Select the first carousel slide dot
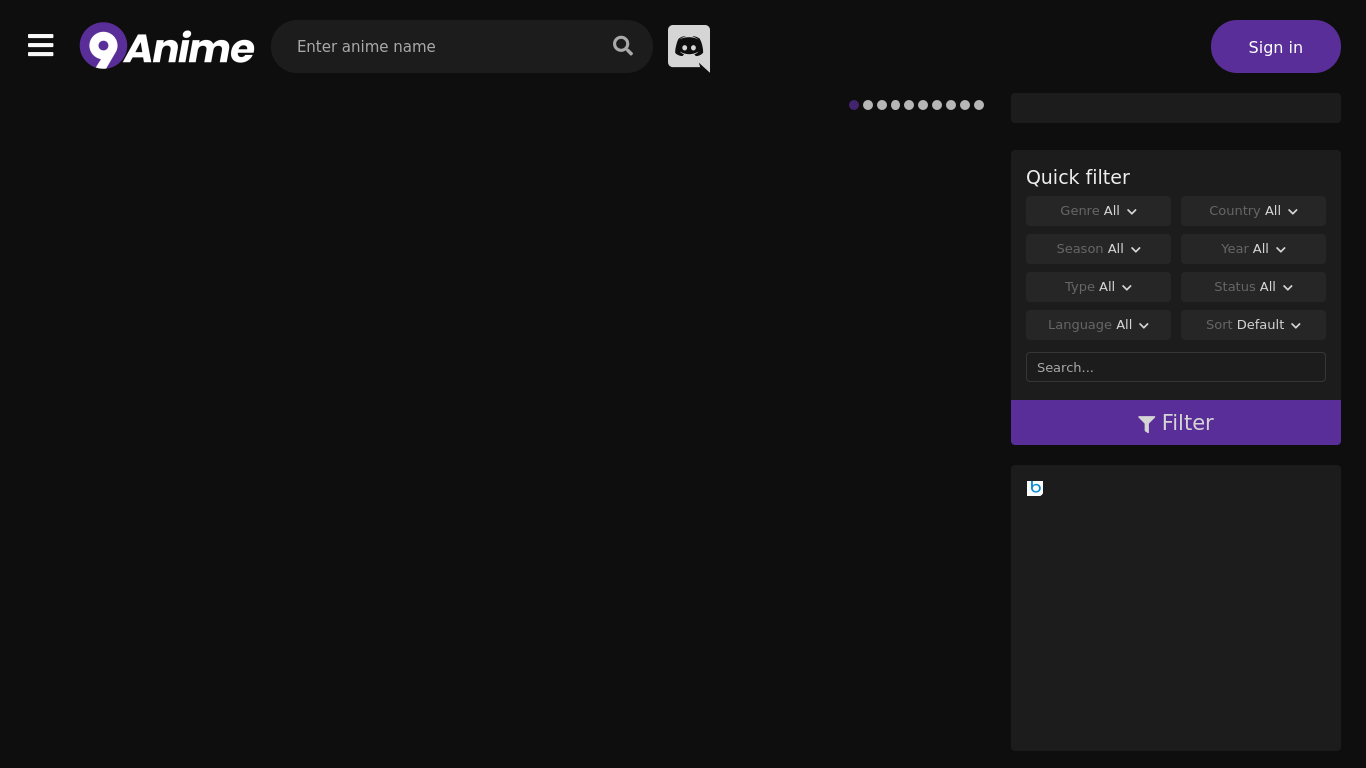The image size is (1366, 768). click(854, 105)
